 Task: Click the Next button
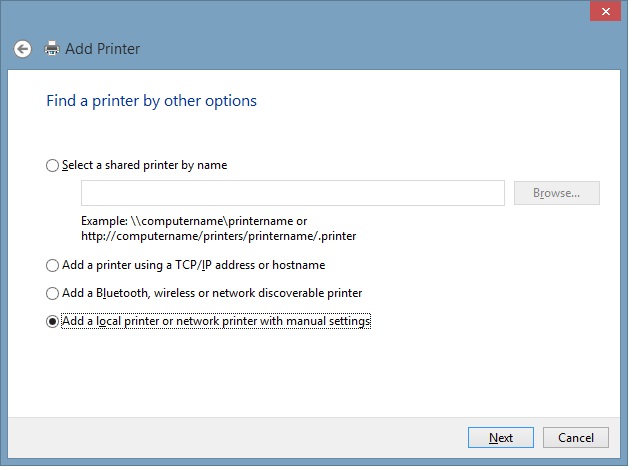(x=501, y=438)
